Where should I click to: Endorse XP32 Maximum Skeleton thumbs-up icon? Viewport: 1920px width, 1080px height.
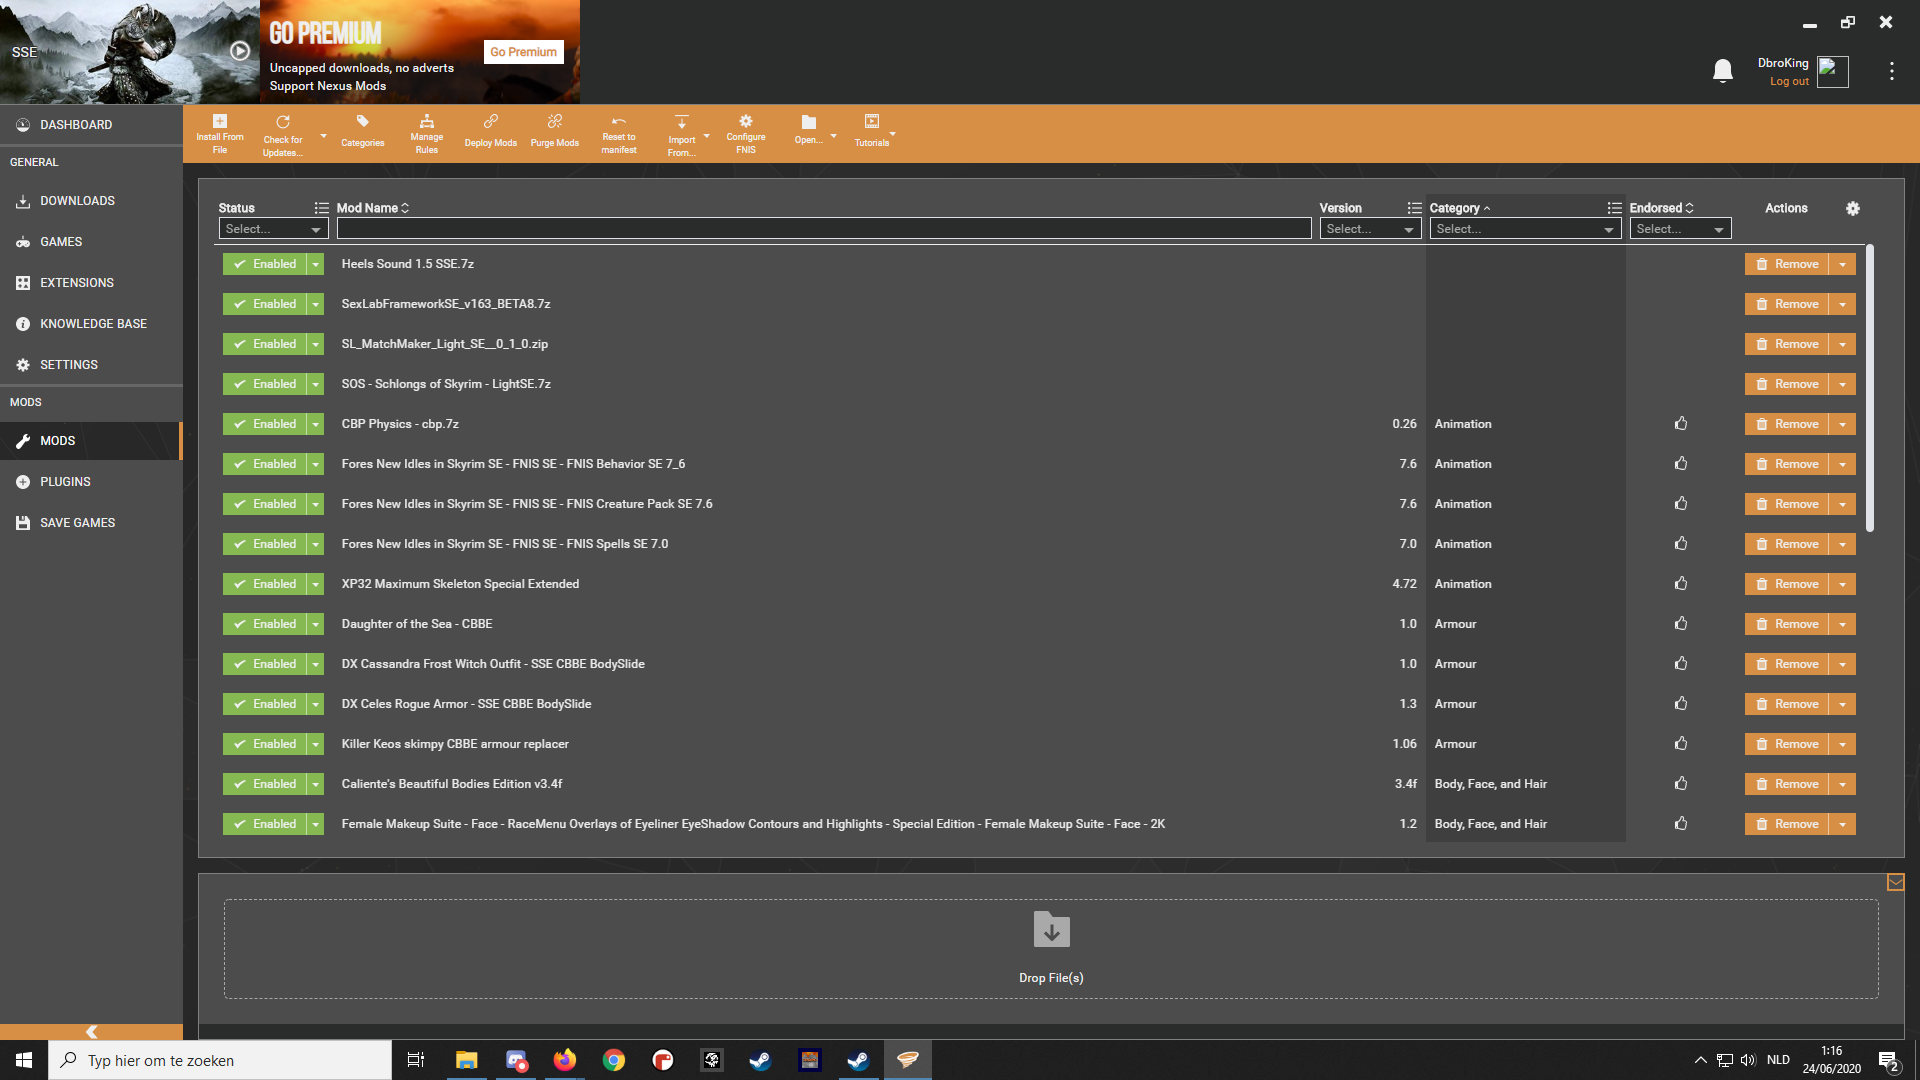pos(1681,584)
